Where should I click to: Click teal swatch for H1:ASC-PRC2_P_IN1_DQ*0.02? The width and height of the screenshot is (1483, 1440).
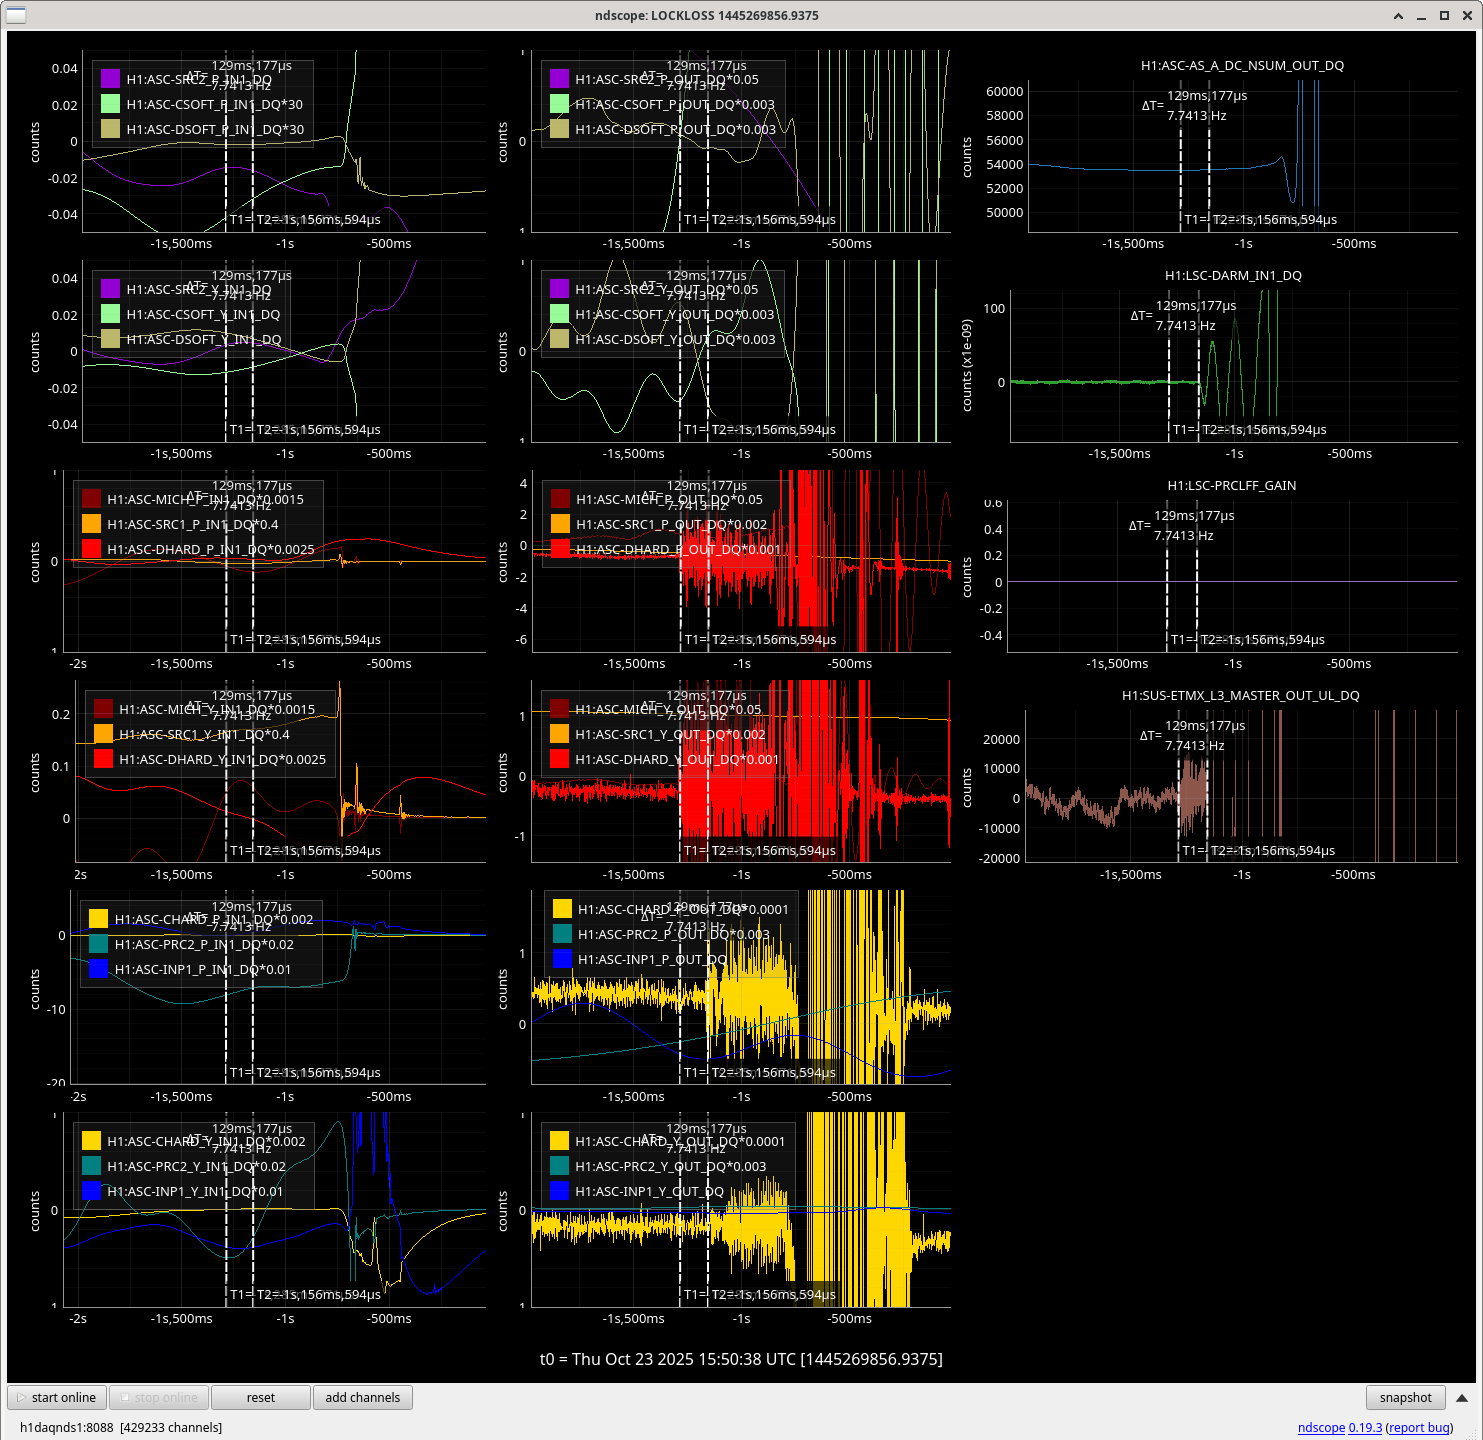click(x=98, y=944)
